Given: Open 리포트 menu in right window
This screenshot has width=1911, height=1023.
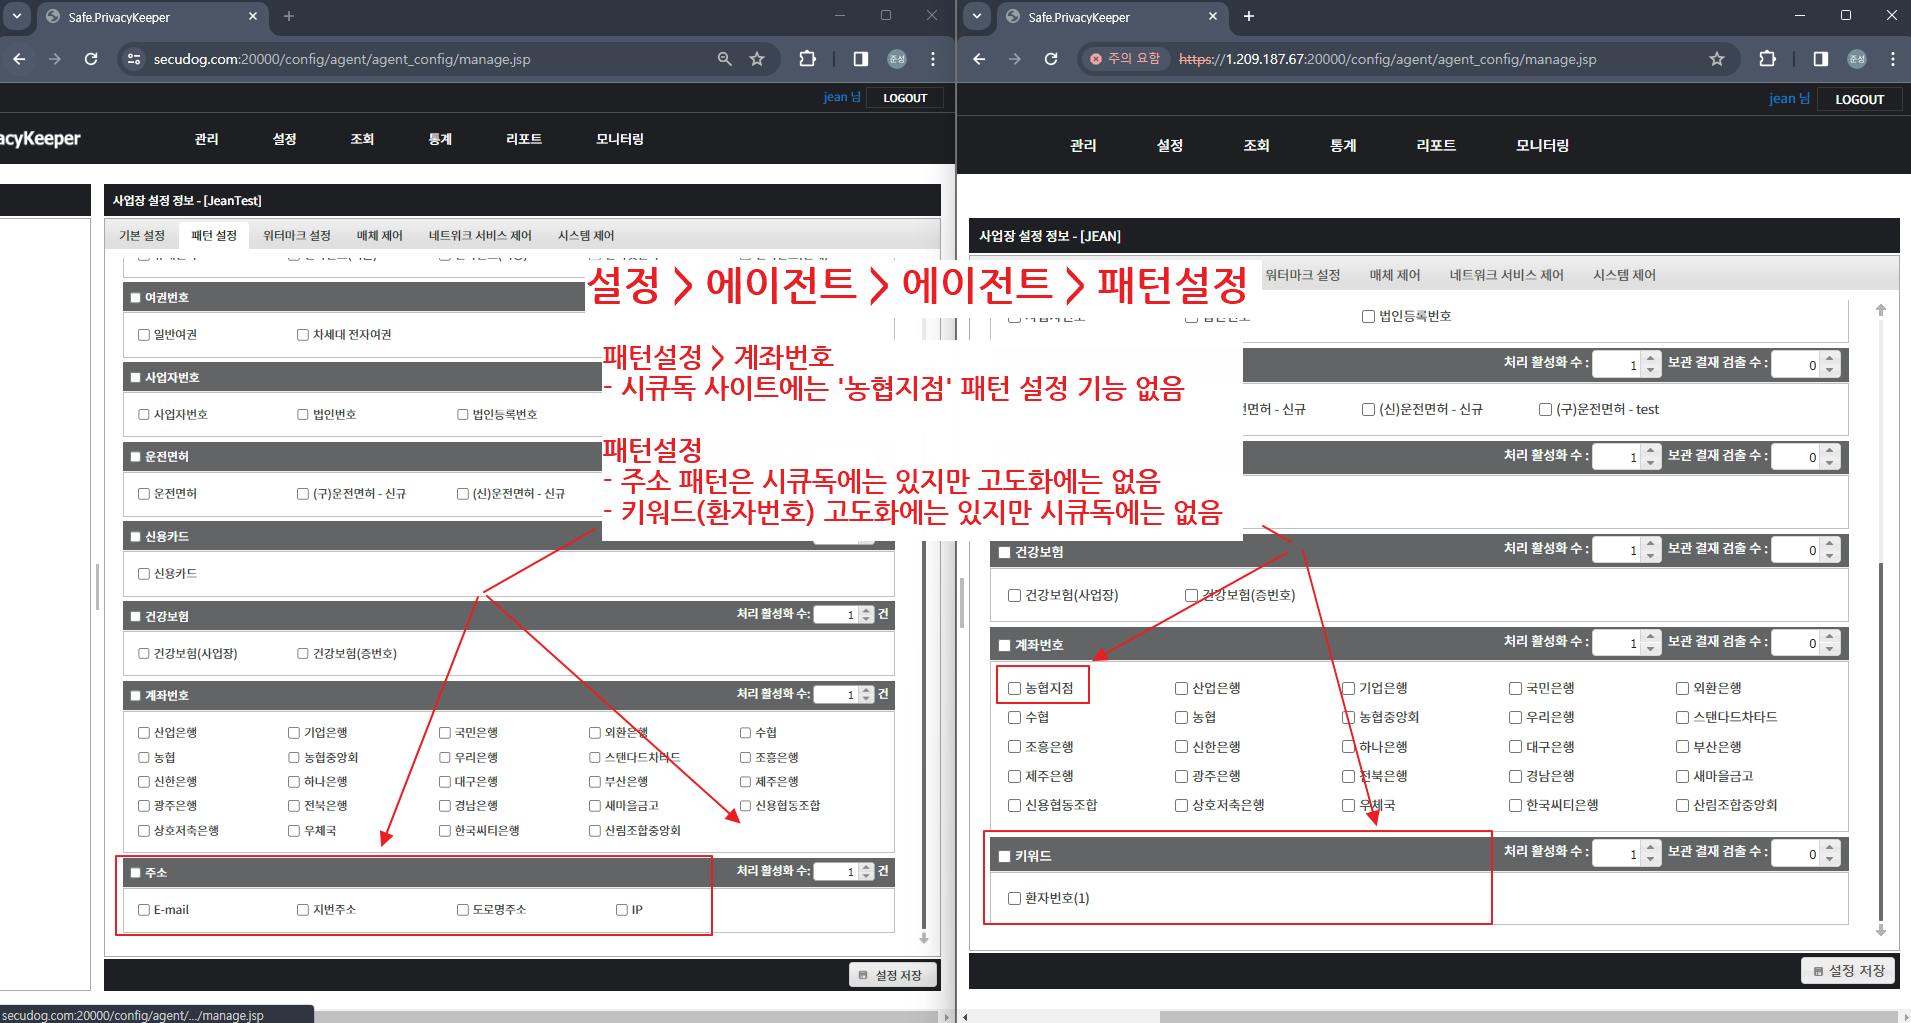Looking at the screenshot, I should click(1436, 145).
